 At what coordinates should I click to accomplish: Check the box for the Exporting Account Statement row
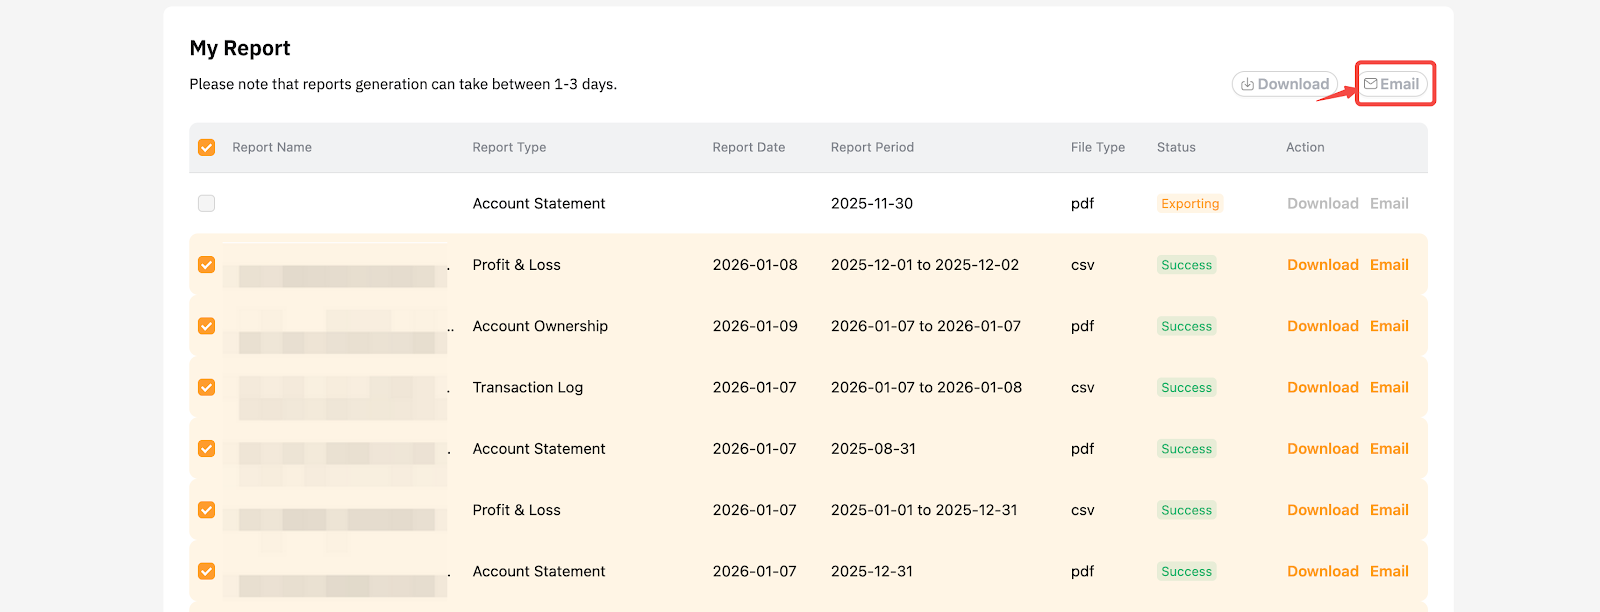click(207, 203)
